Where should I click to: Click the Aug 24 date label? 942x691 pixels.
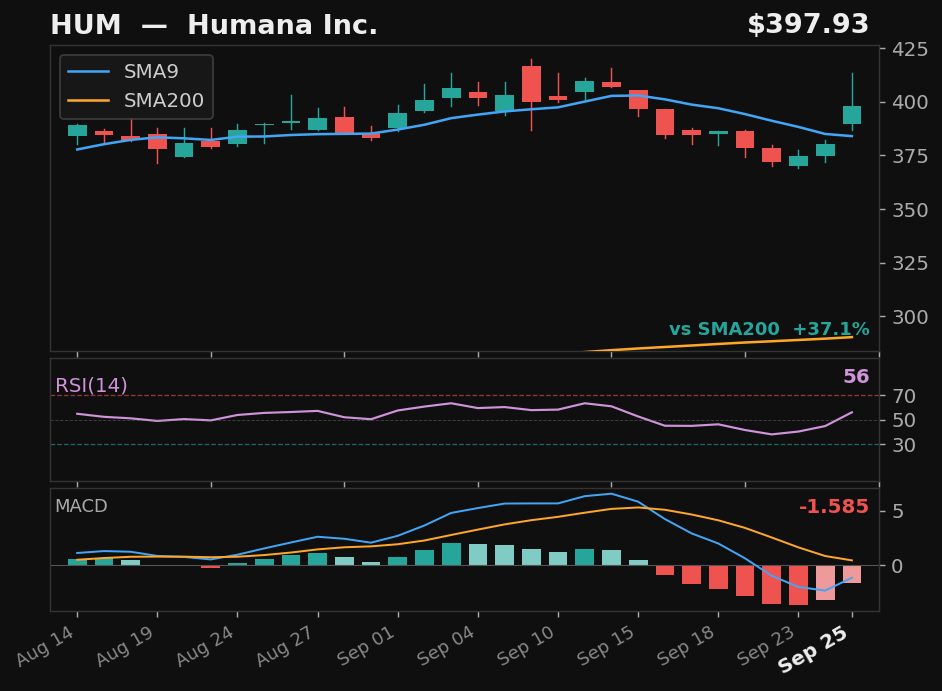point(206,646)
